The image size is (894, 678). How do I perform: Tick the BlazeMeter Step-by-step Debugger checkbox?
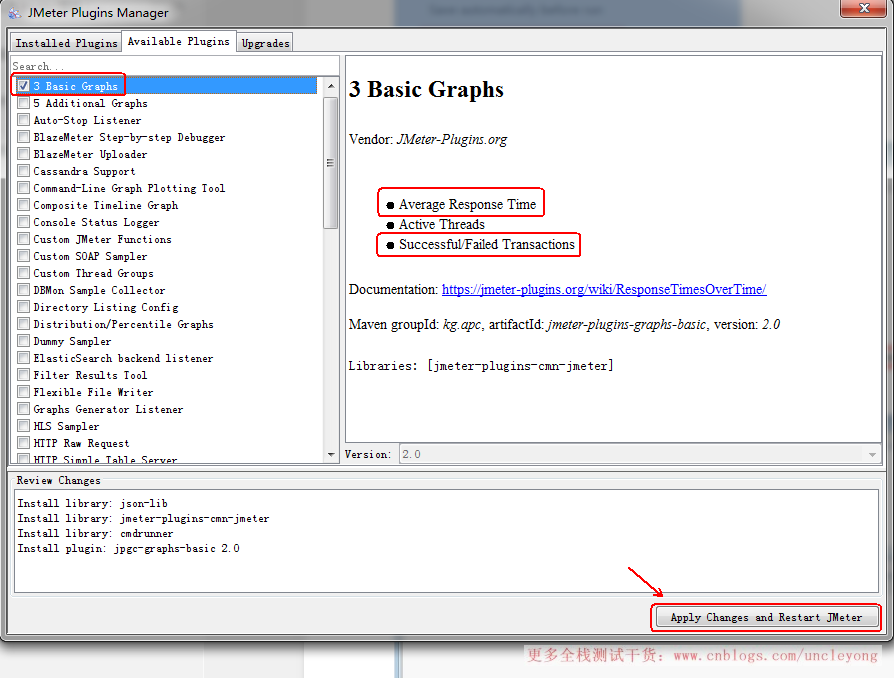[23, 137]
